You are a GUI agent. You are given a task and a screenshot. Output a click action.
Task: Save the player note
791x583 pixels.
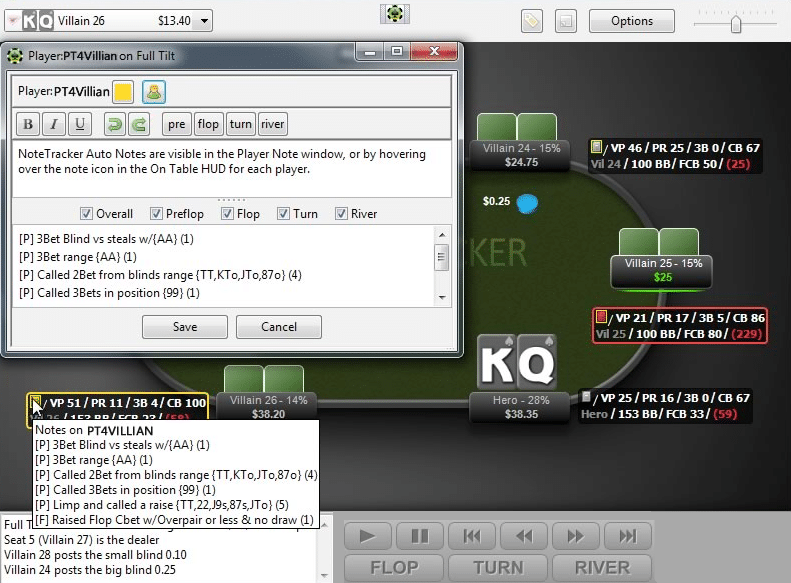coord(185,327)
